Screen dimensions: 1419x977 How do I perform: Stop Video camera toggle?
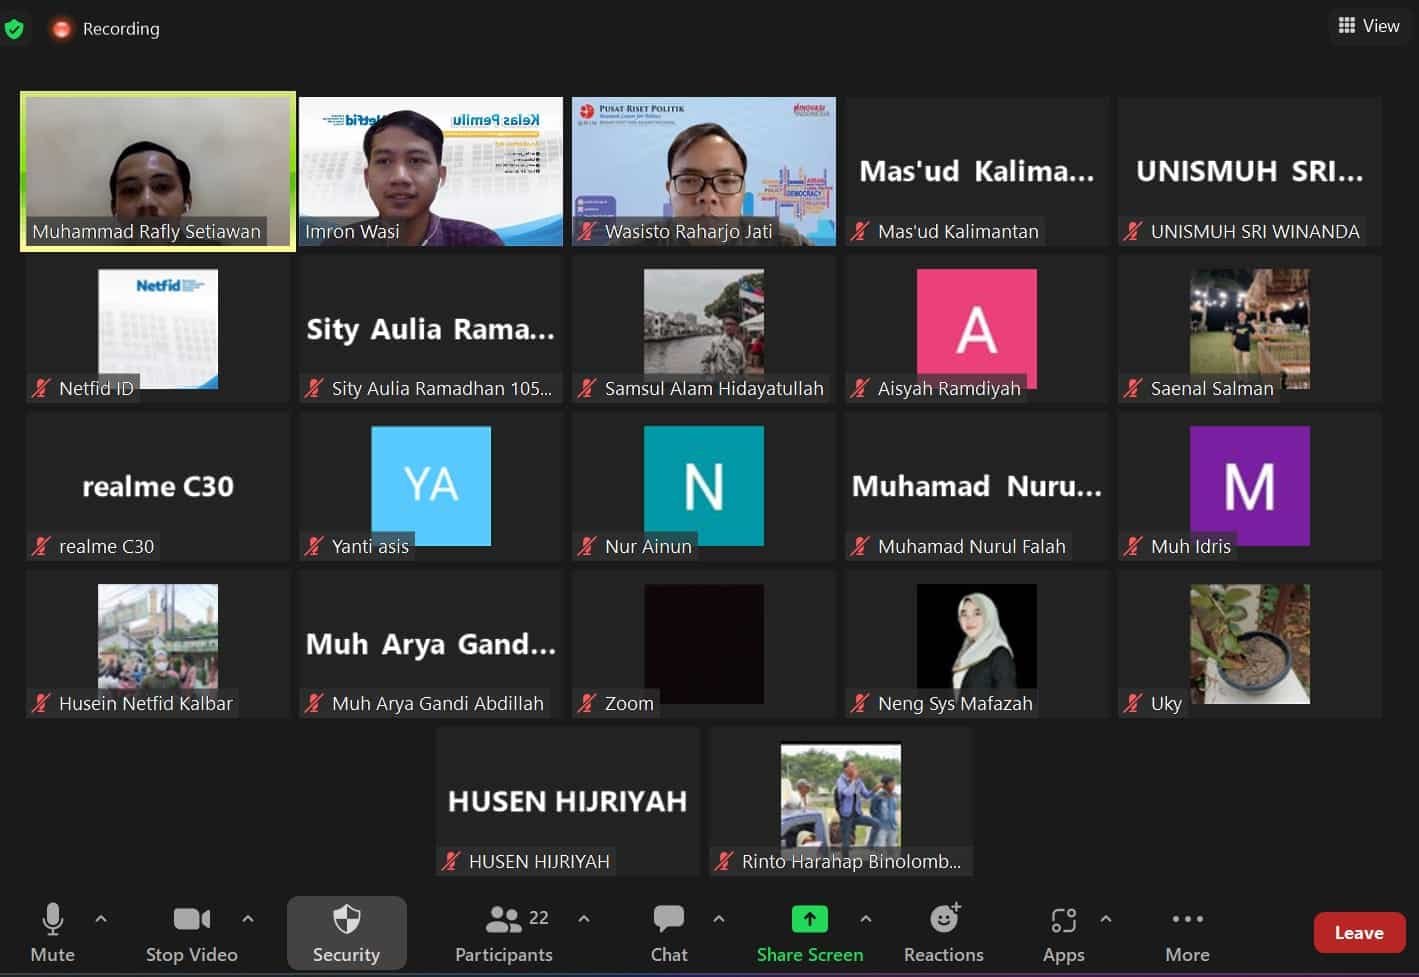pyautogui.click(x=191, y=933)
